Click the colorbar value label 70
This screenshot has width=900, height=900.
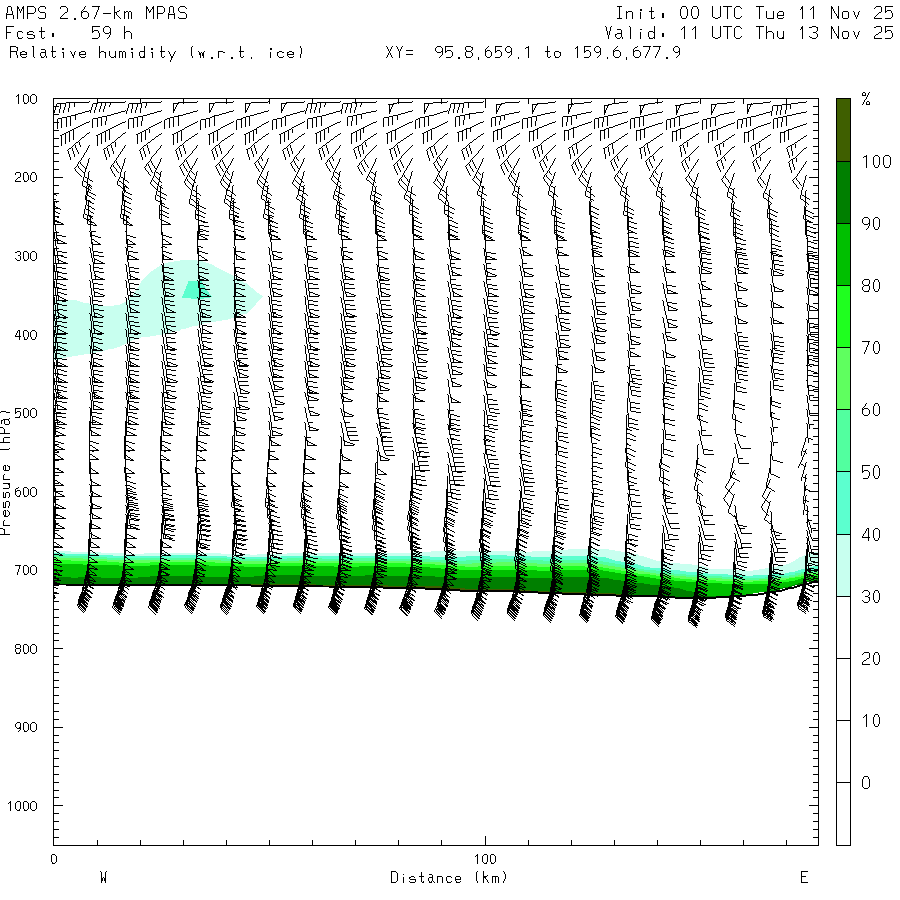point(871,348)
